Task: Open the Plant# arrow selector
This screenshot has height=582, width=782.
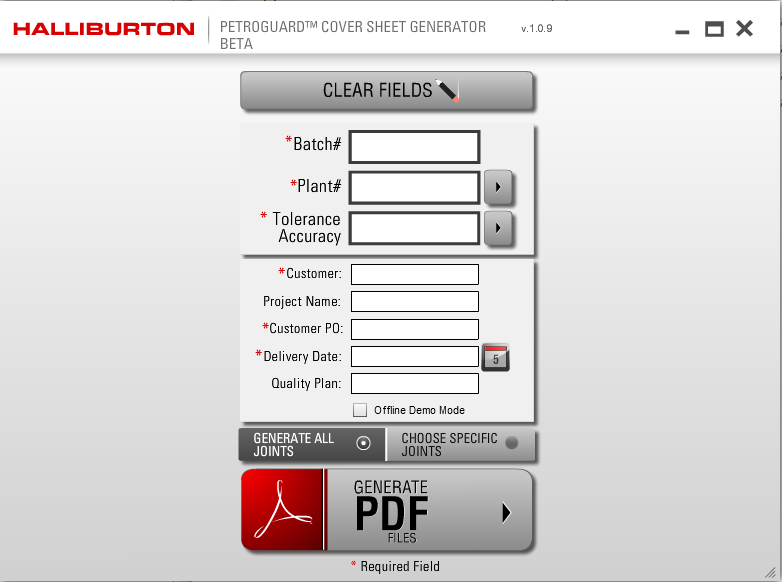Action: point(498,187)
